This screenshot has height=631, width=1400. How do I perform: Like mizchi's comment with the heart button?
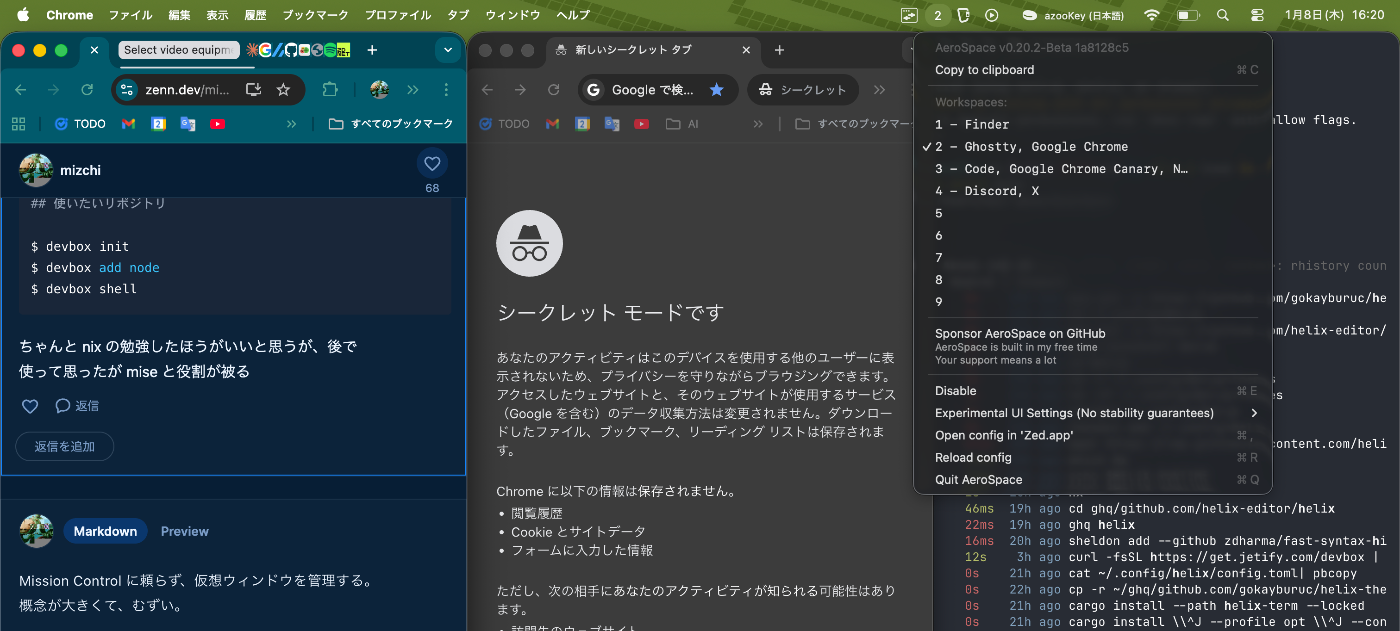[432, 164]
